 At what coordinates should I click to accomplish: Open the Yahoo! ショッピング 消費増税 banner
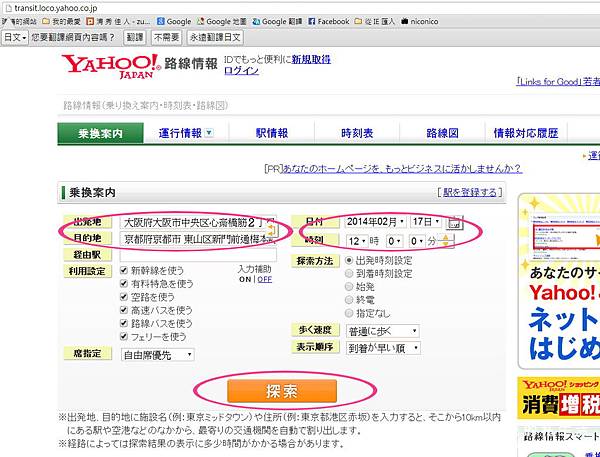[x=559, y=398]
